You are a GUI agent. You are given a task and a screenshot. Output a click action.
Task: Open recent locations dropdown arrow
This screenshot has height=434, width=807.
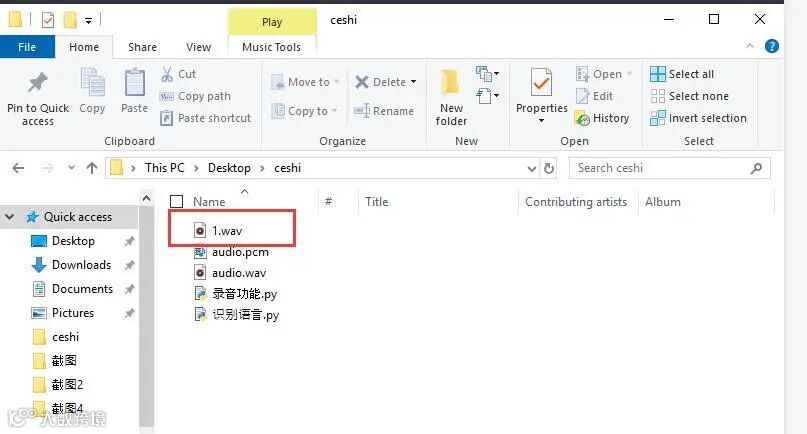(x=71, y=168)
